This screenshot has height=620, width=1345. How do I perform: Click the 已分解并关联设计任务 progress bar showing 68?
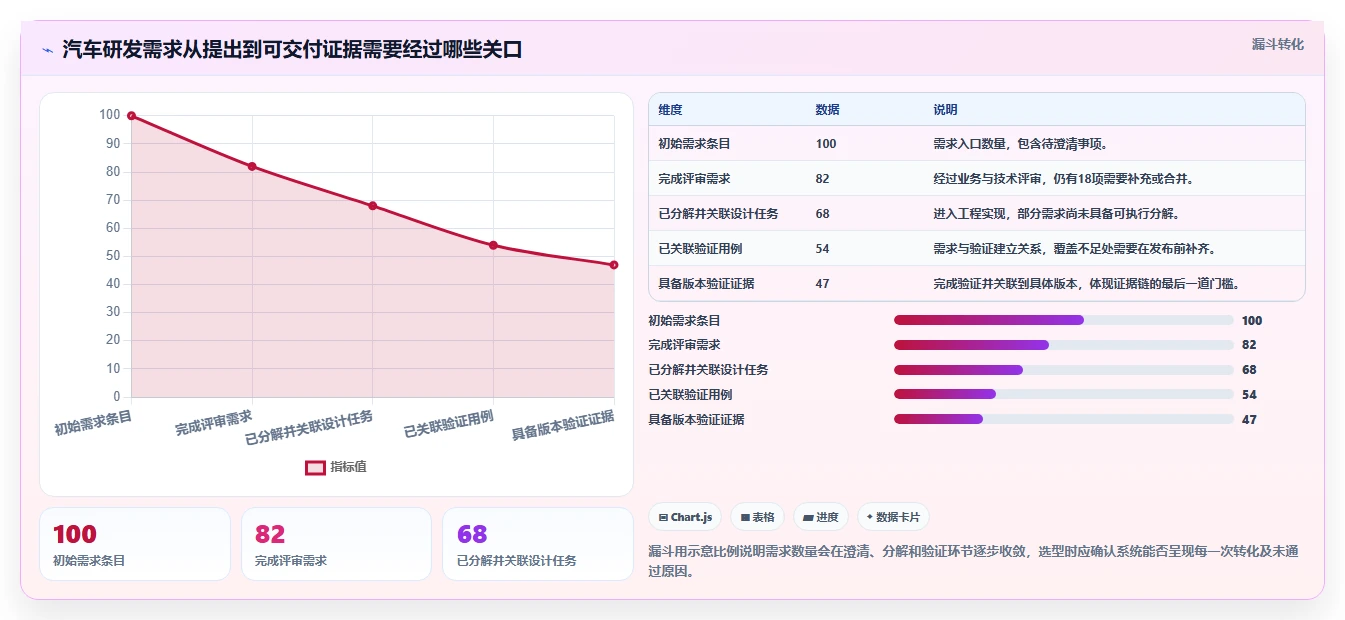[1063, 370]
